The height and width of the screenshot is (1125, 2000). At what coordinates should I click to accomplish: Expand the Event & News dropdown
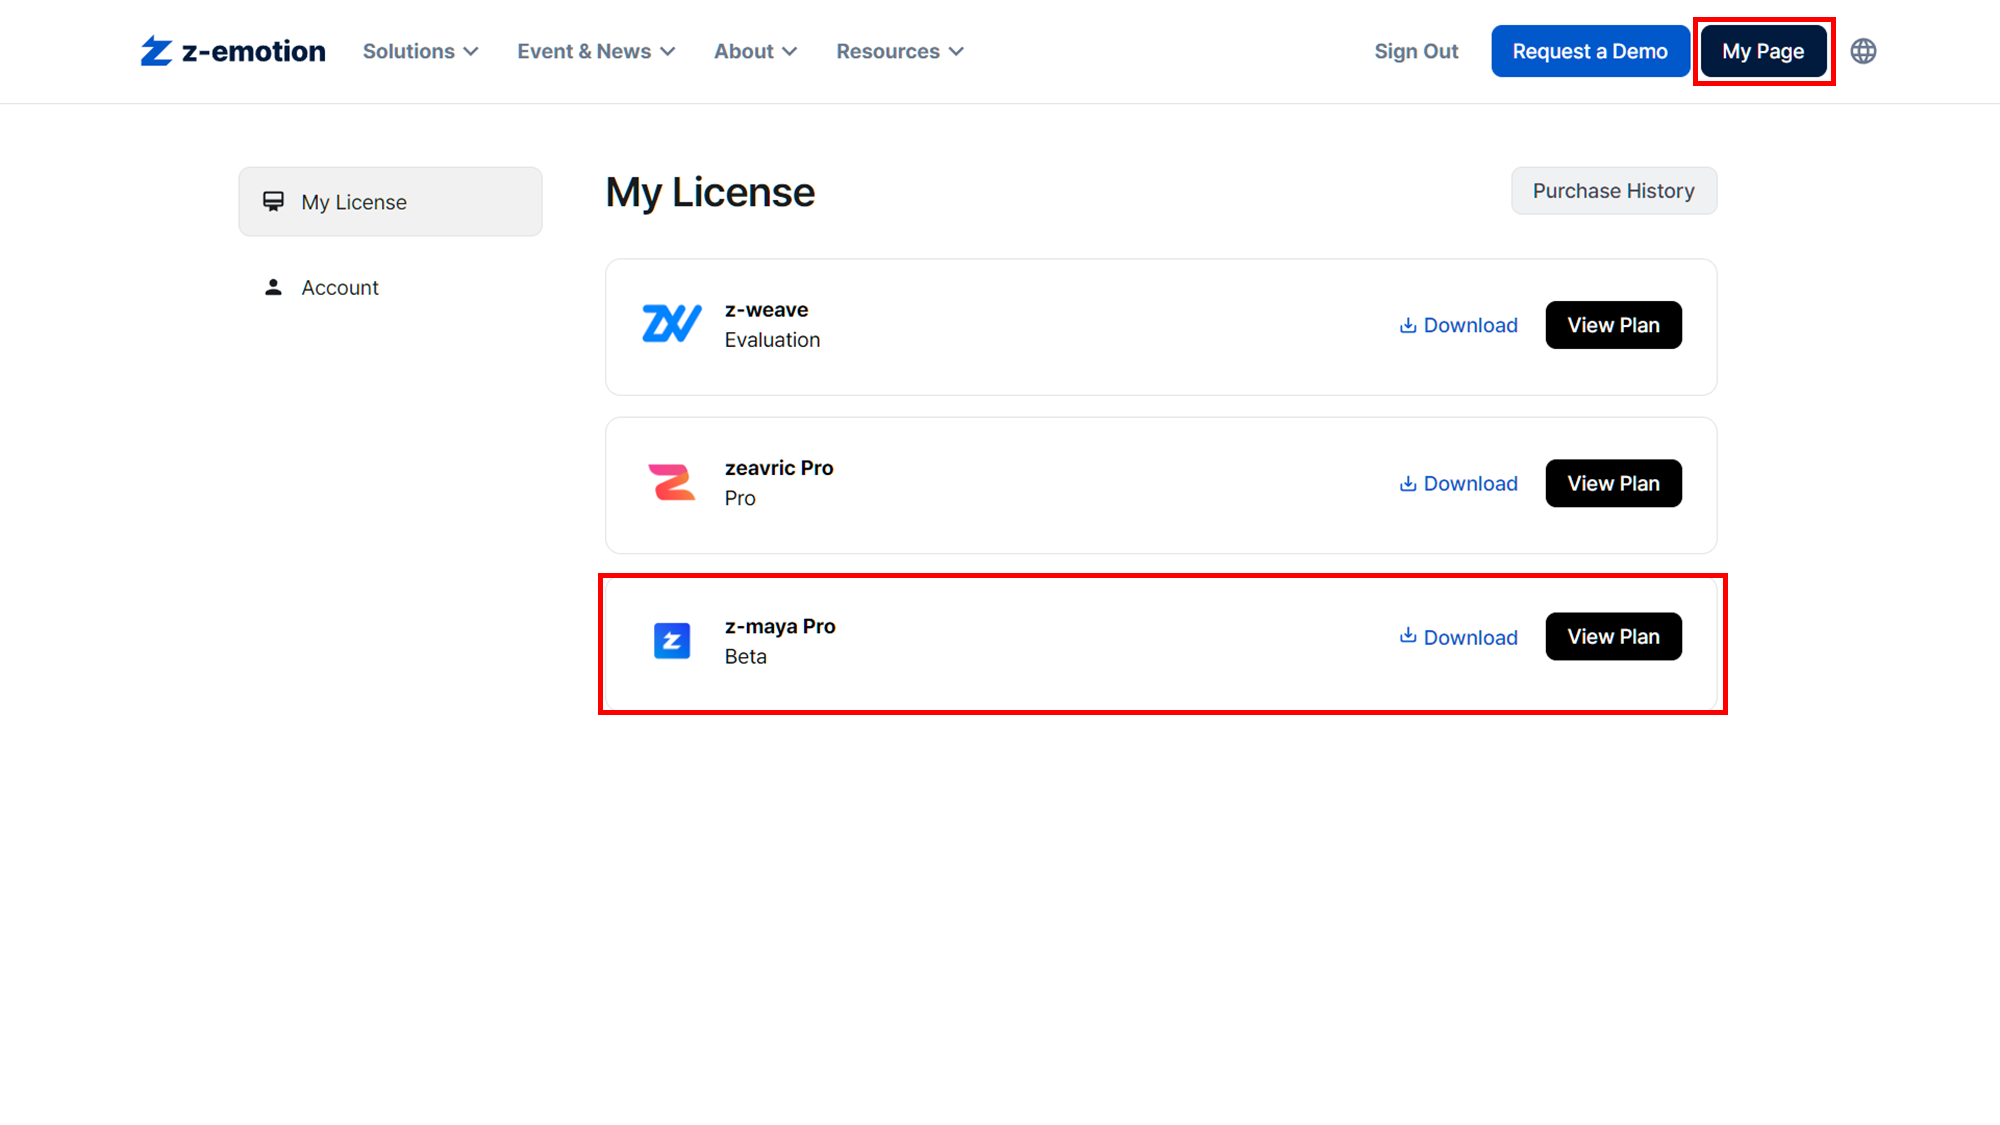pyautogui.click(x=596, y=51)
